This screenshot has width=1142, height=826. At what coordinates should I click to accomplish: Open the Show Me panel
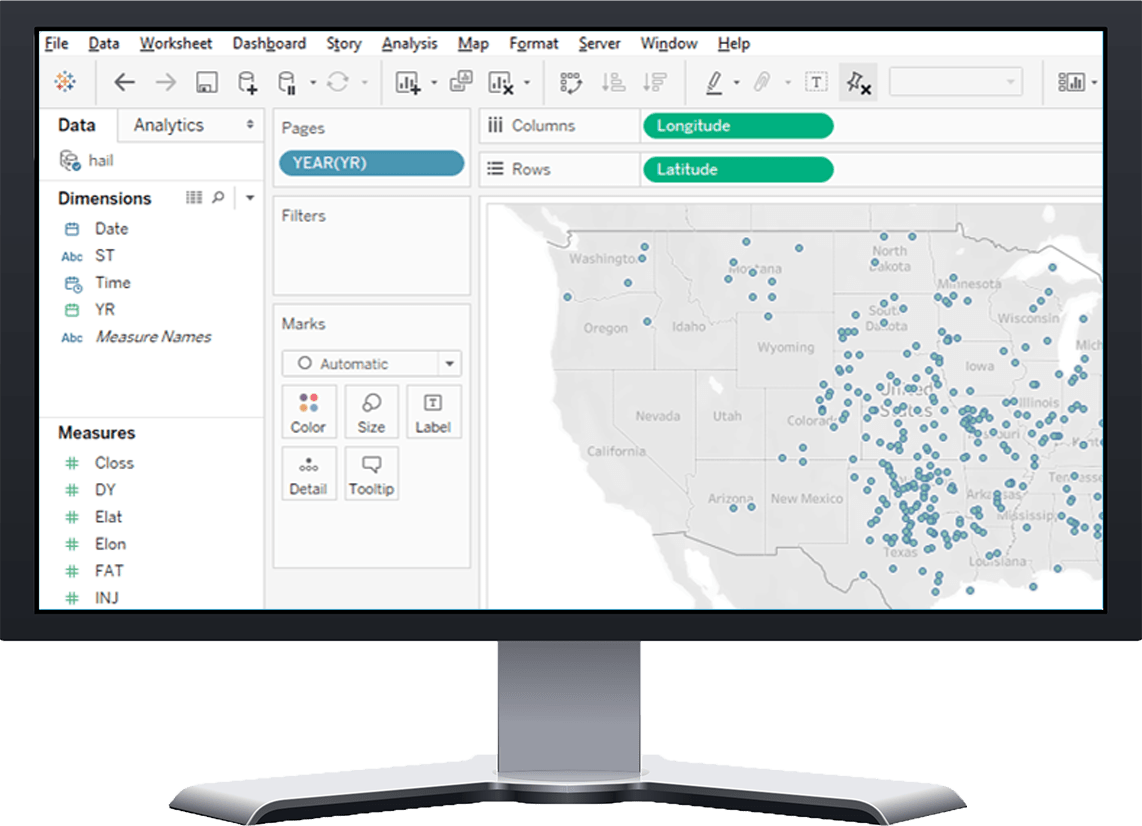[1070, 82]
